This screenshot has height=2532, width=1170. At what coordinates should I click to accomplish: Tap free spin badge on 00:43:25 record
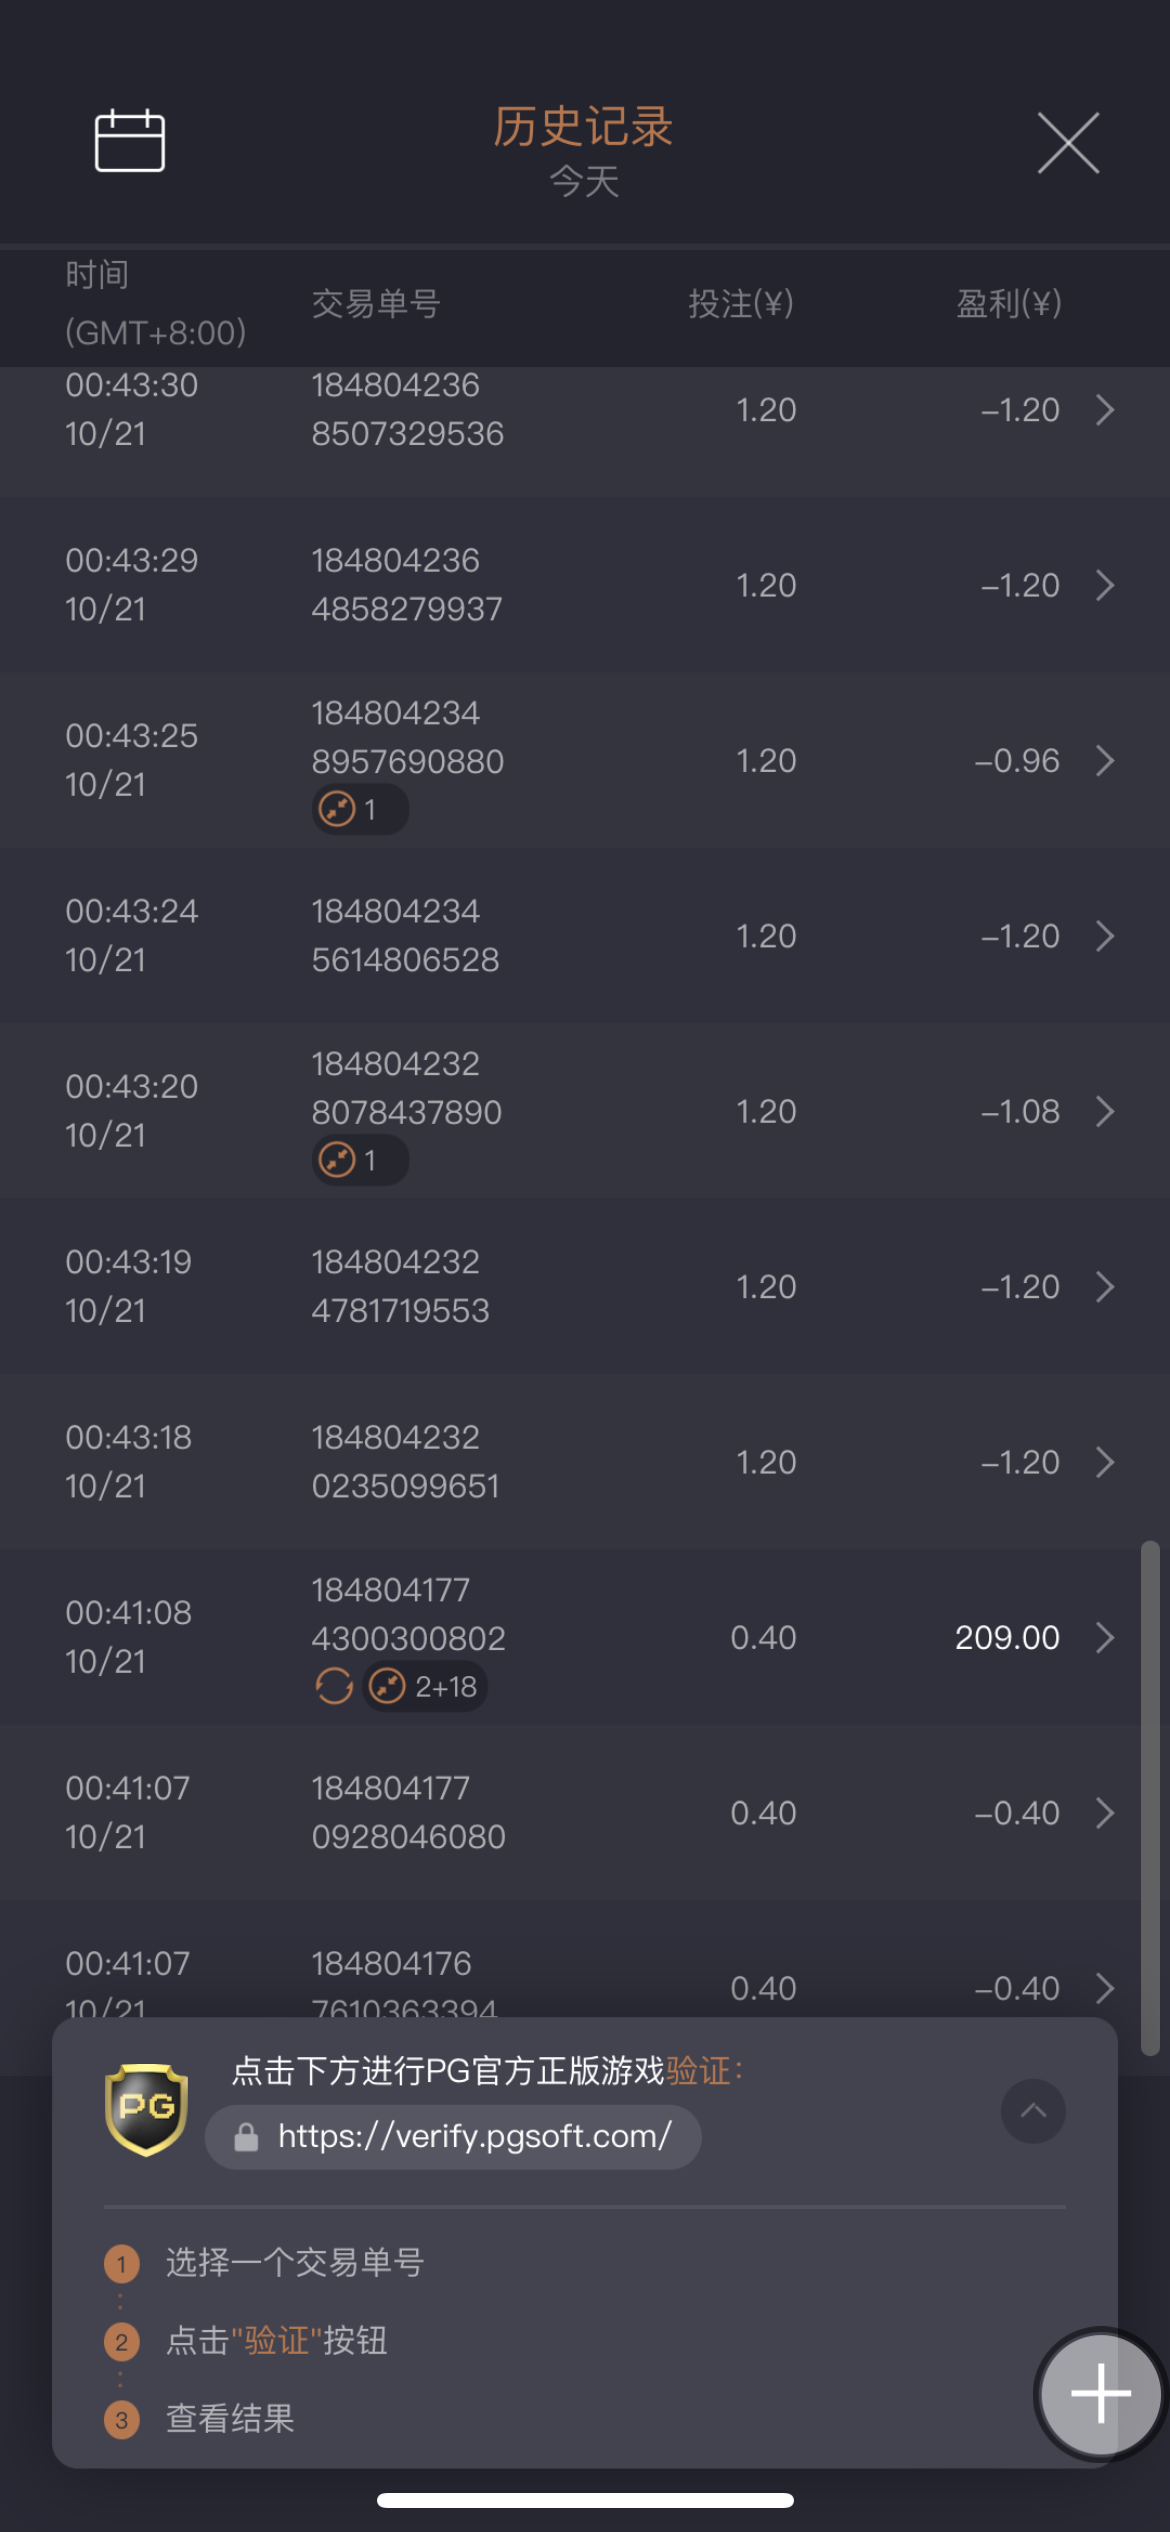coord(358,809)
